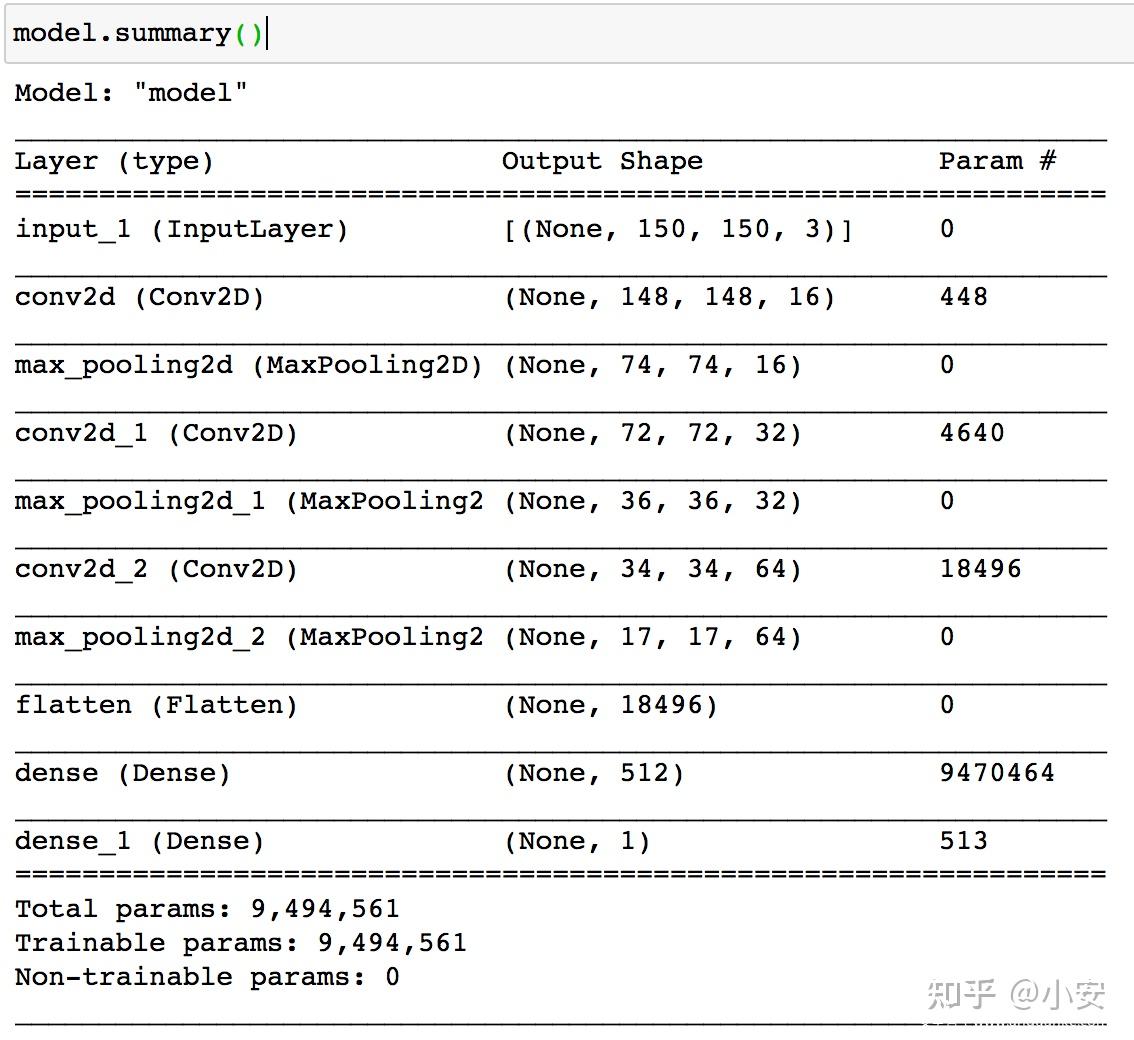Click the "Trainable params: 9,494,561" line
Viewport: 1134px width, 1040px height.
[x=240, y=944]
